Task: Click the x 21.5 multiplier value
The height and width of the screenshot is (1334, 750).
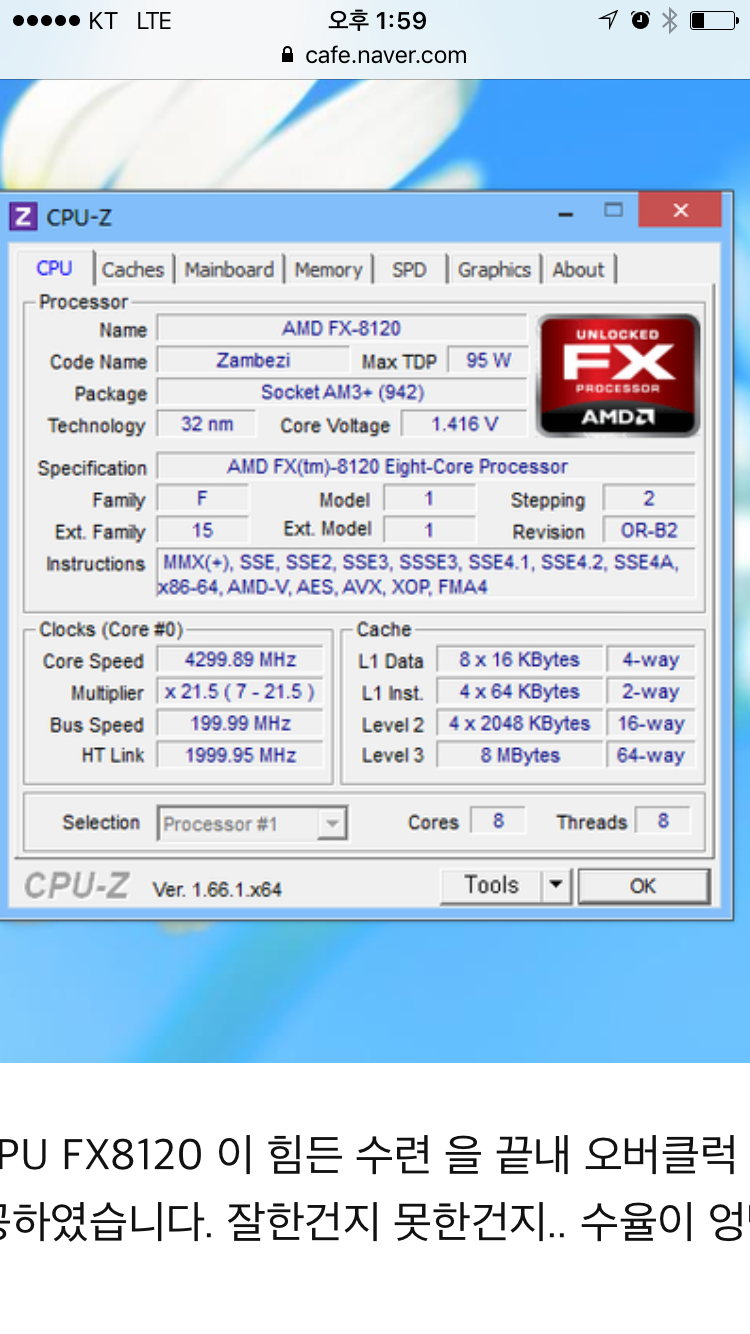Action: (x=240, y=692)
